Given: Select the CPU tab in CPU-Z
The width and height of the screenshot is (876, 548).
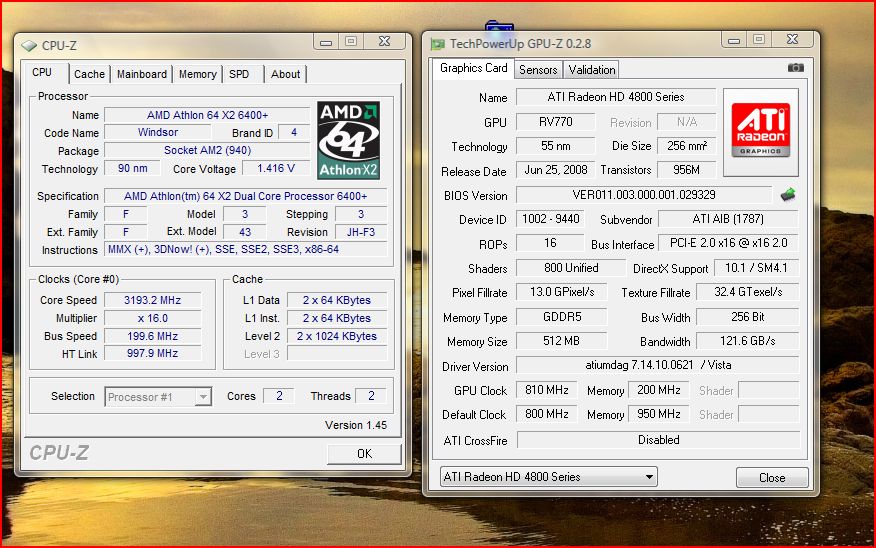Looking at the screenshot, I should pyautogui.click(x=42, y=73).
